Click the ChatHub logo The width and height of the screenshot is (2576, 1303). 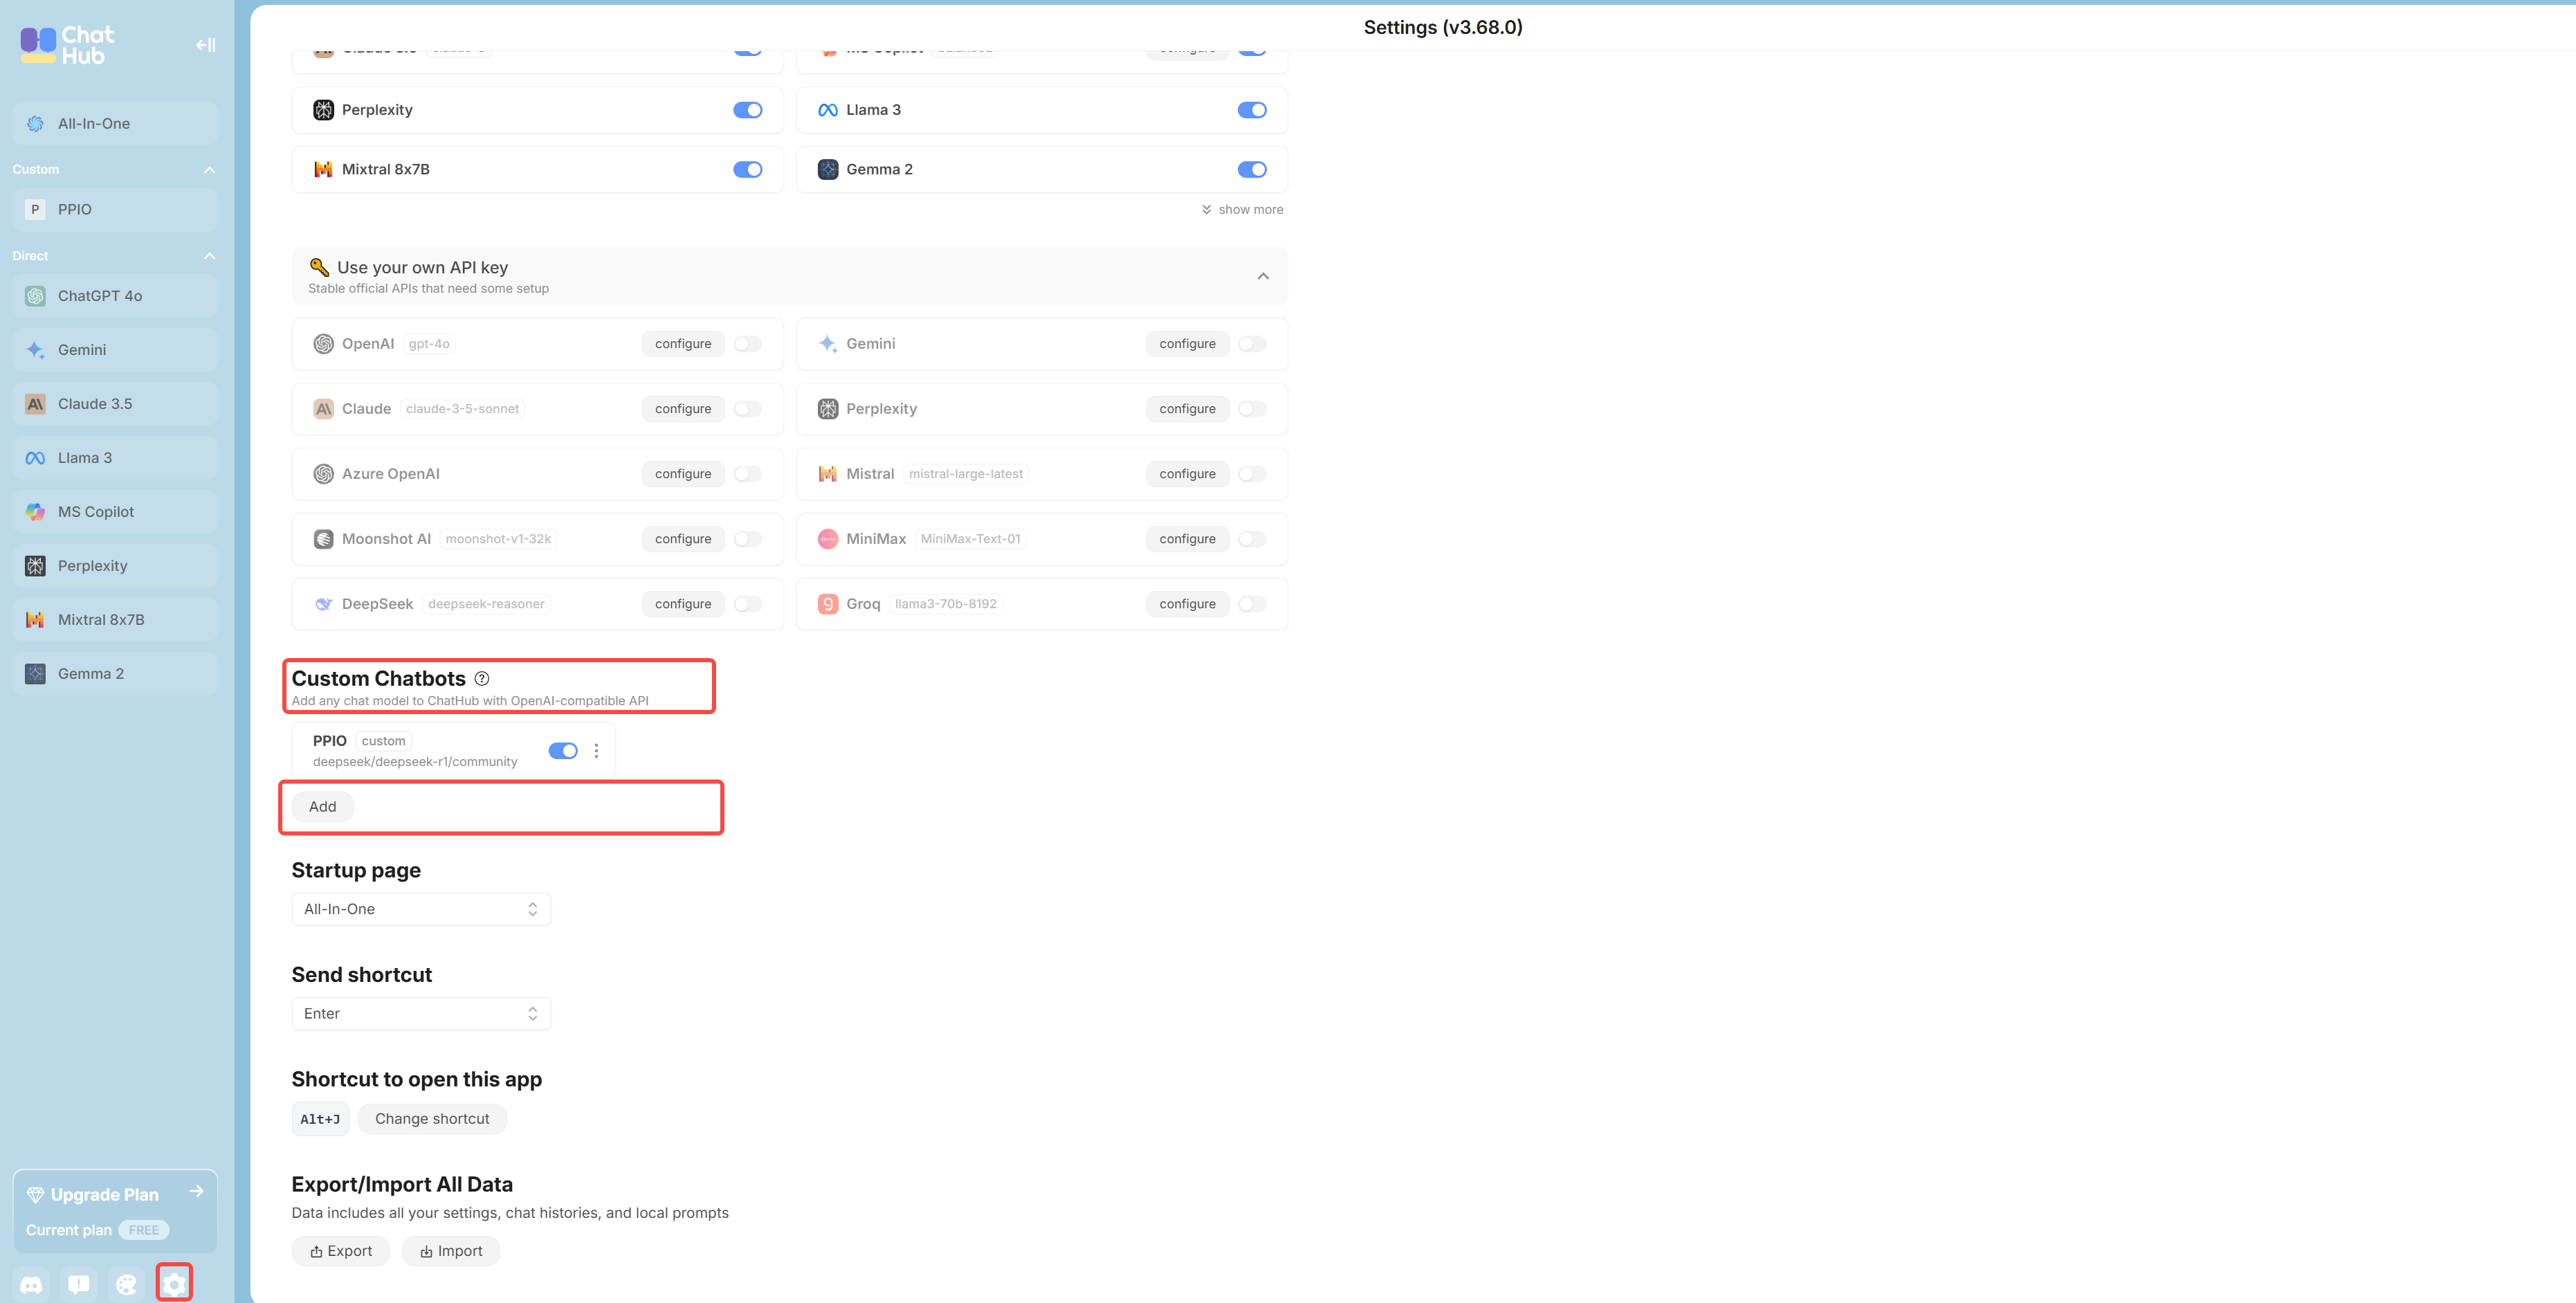point(68,45)
